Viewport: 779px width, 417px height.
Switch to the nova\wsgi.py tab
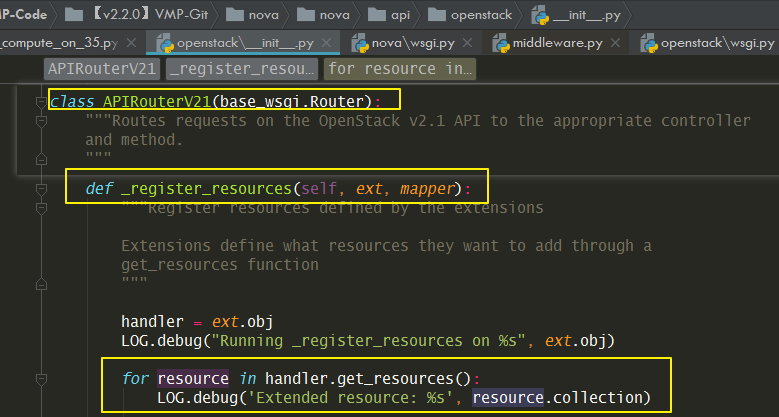click(x=413, y=43)
